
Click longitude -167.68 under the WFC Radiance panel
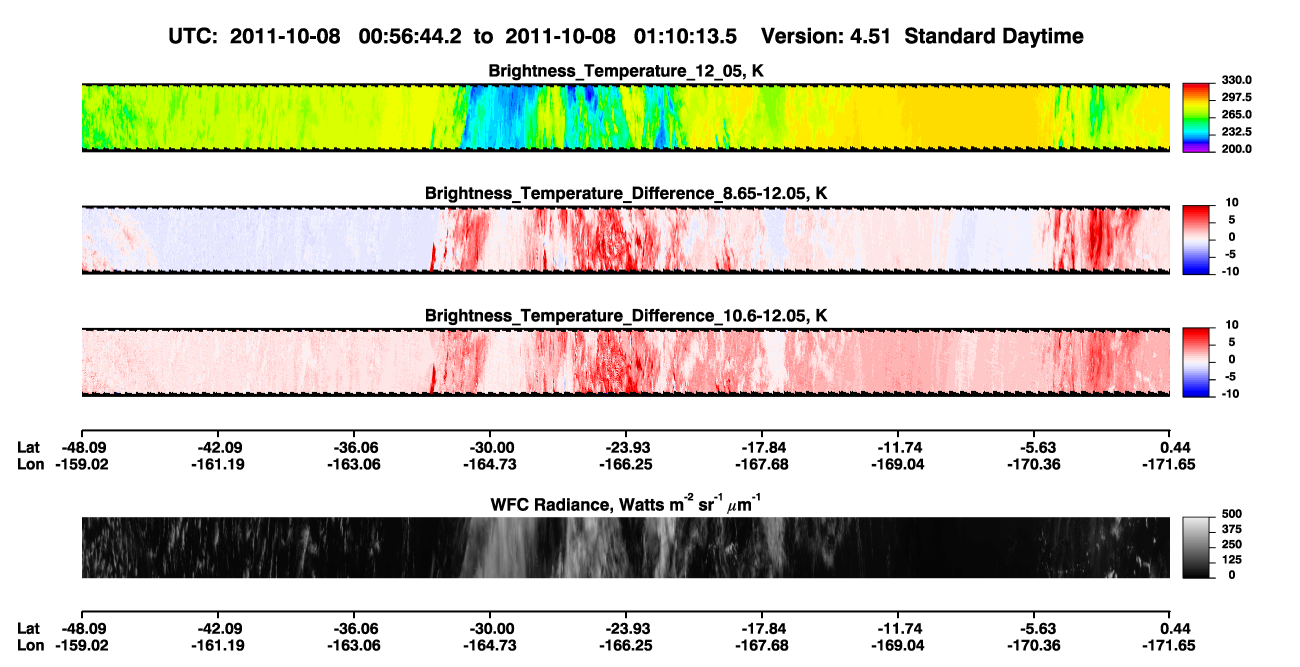(762, 646)
